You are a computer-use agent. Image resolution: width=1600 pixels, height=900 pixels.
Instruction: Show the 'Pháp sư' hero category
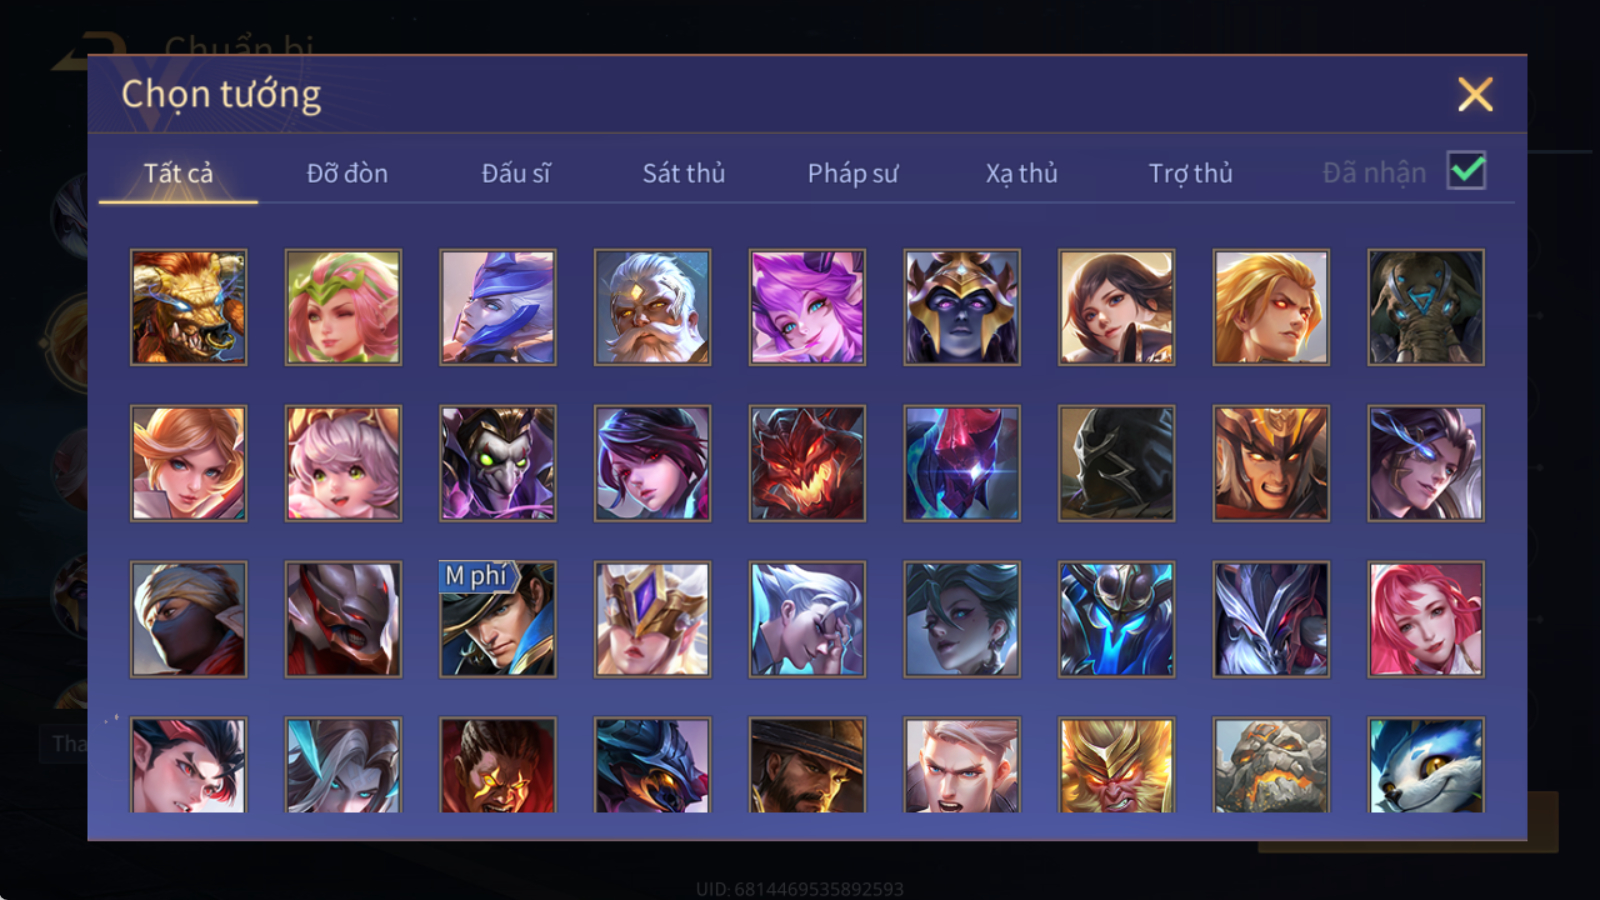click(853, 173)
